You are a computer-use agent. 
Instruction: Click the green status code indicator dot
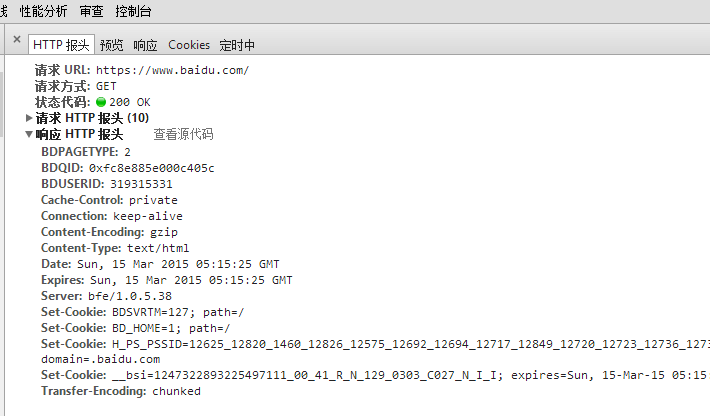[x=101, y=102]
